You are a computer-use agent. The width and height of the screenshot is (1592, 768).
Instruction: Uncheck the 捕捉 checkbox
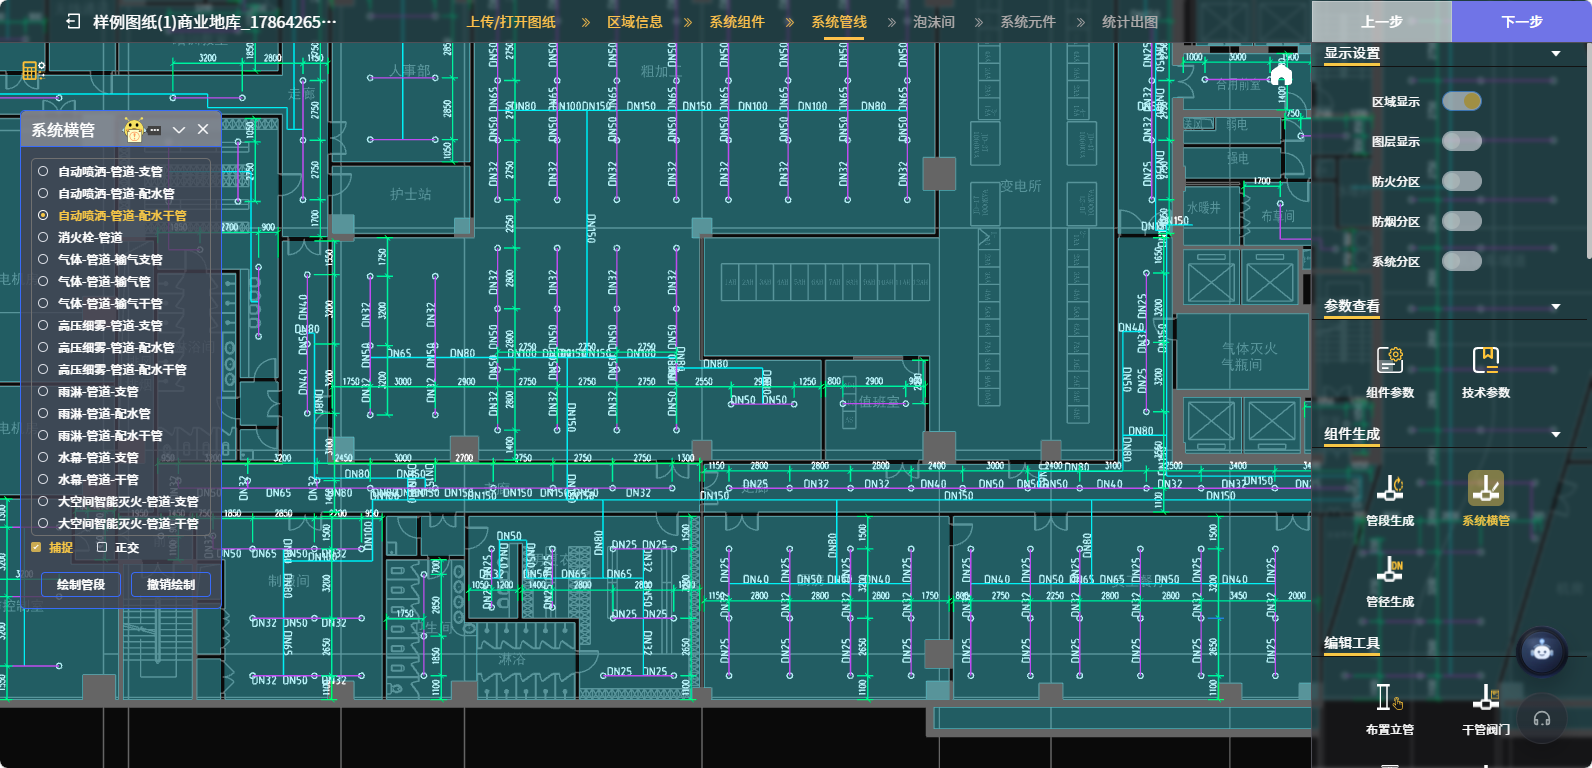[36, 547]
